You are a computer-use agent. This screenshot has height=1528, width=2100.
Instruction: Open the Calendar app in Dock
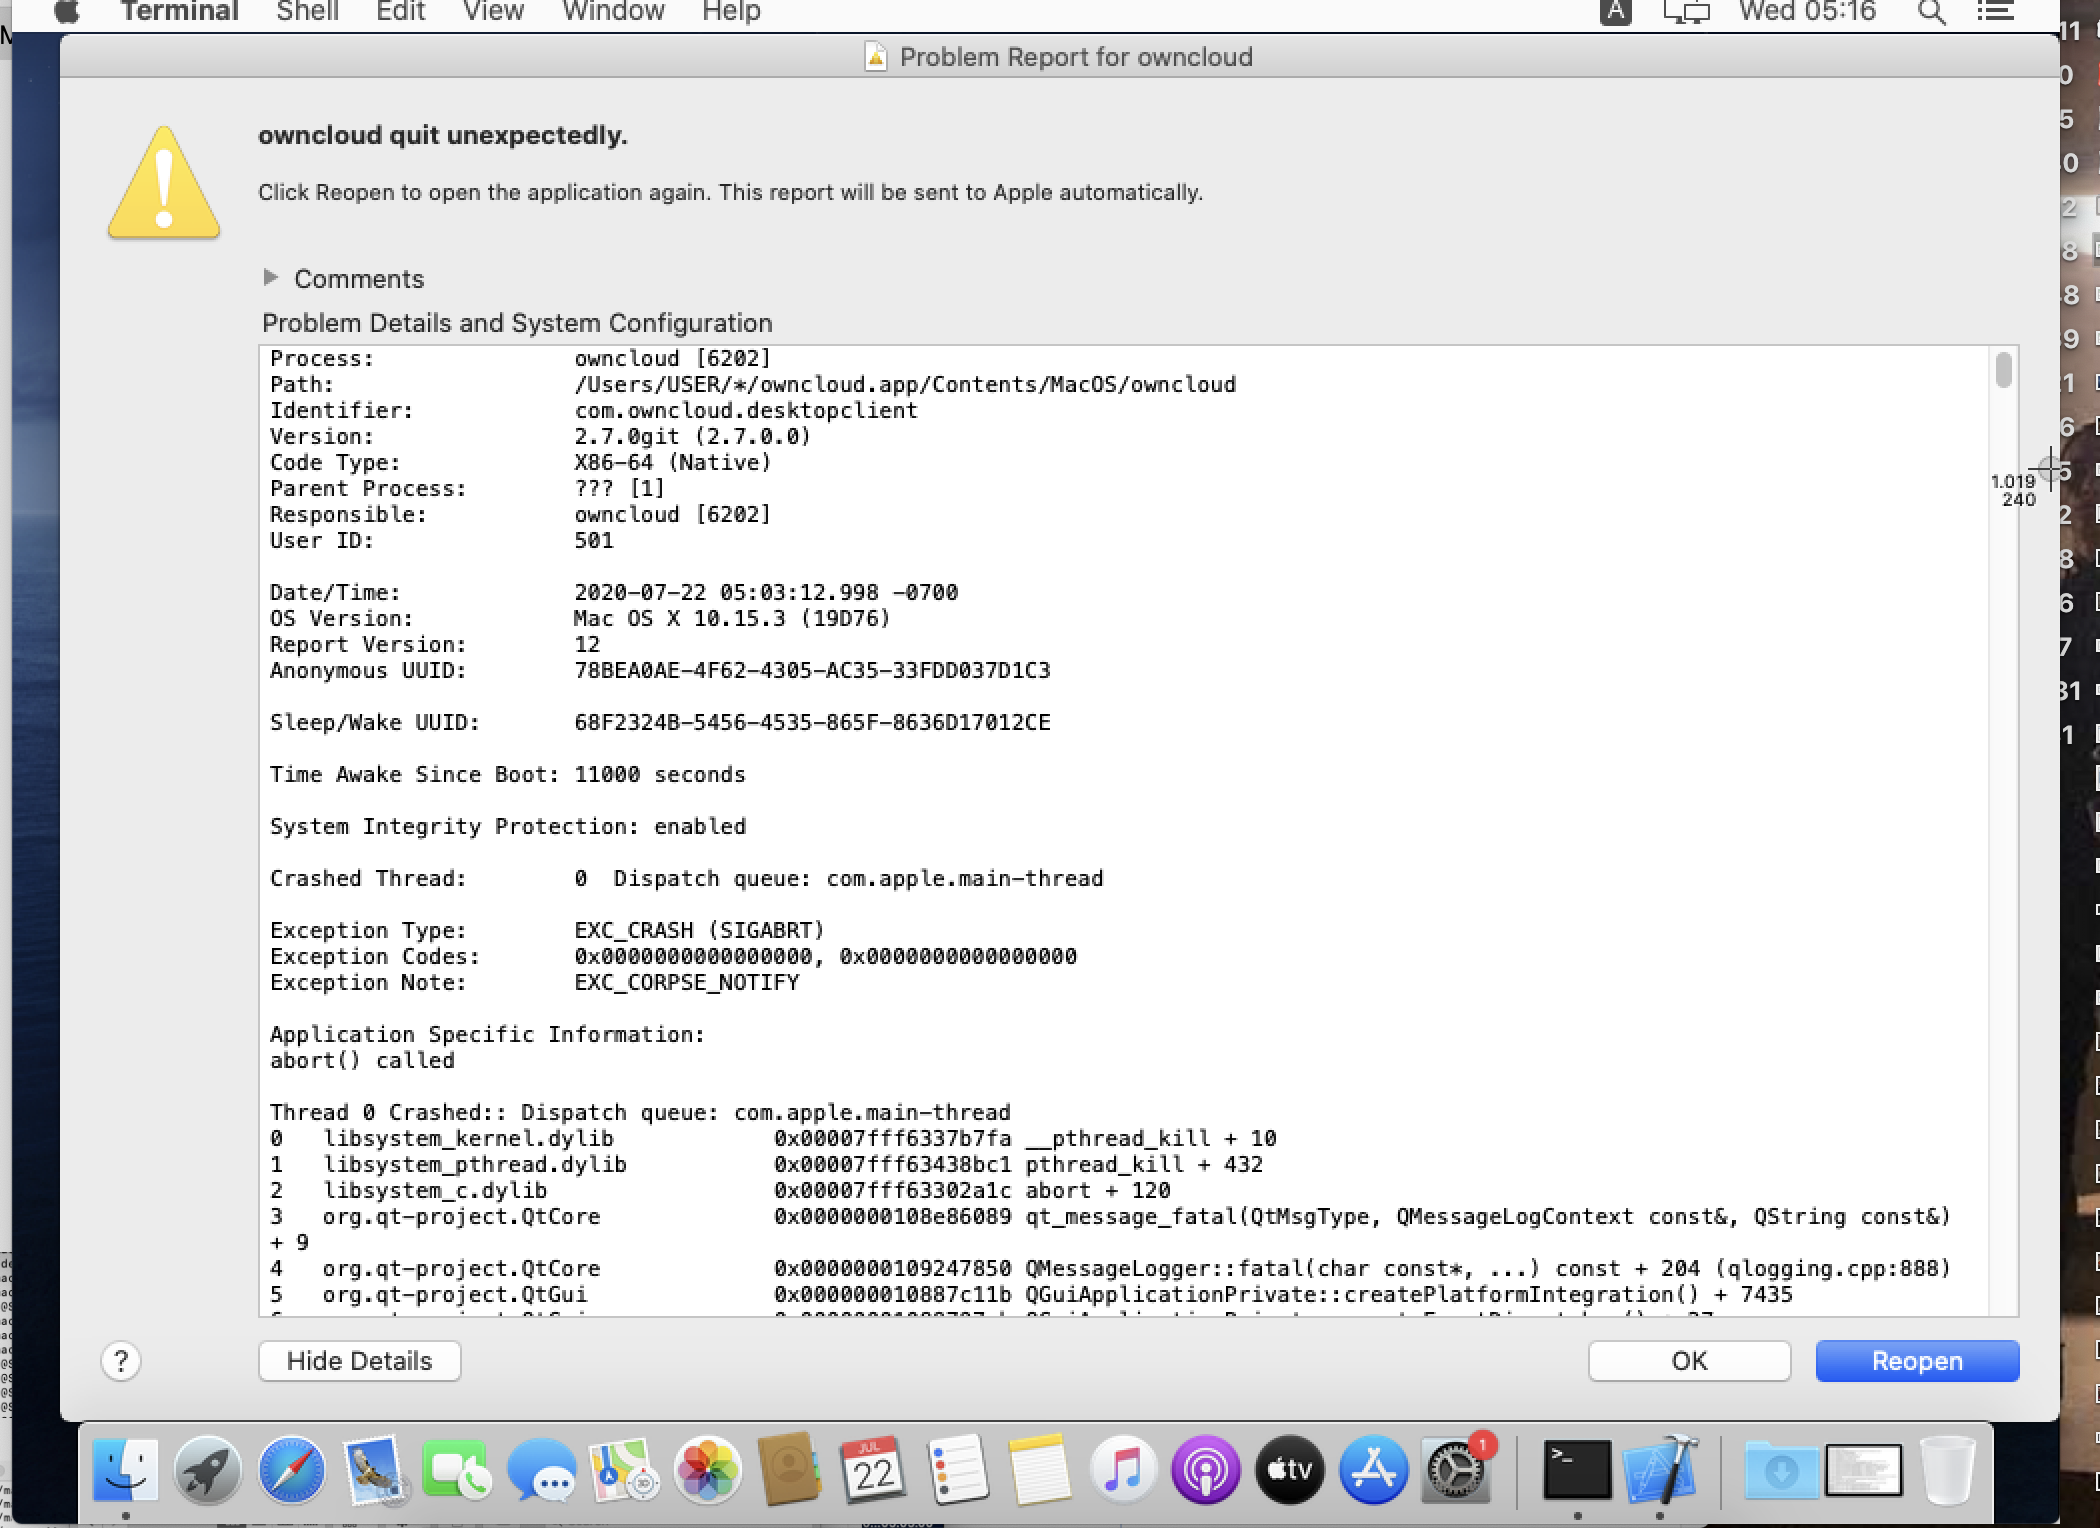click(873, 1471)
